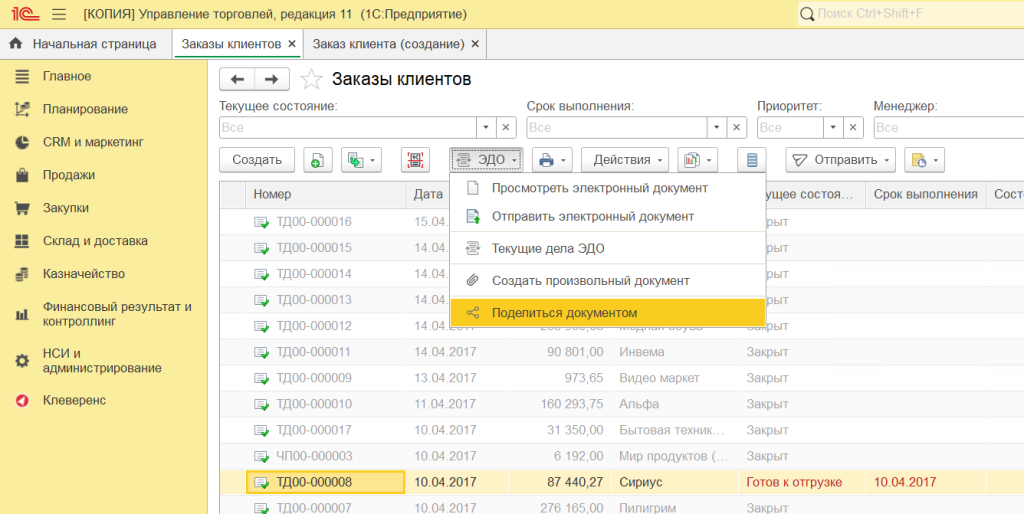This screenshot has width=1024, height=514.
Task: Select Текущие дела ЭДО menu item
Action: tap(607, 249)
